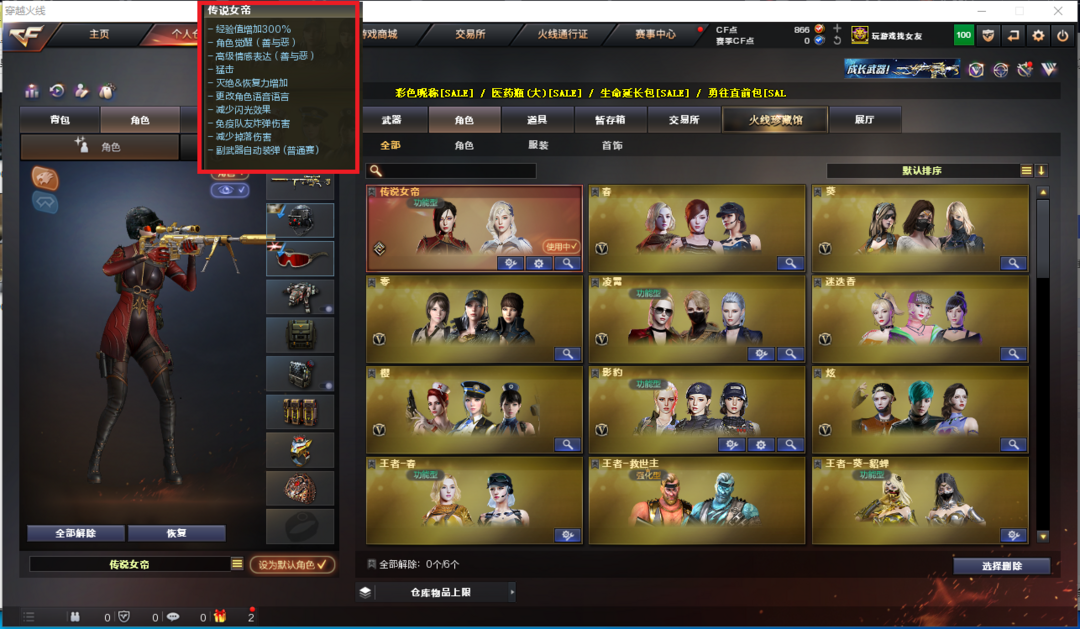Switch to the 火线珍藏馆 tab
This screenshot has height=629, width=1080.
point(776,120)
